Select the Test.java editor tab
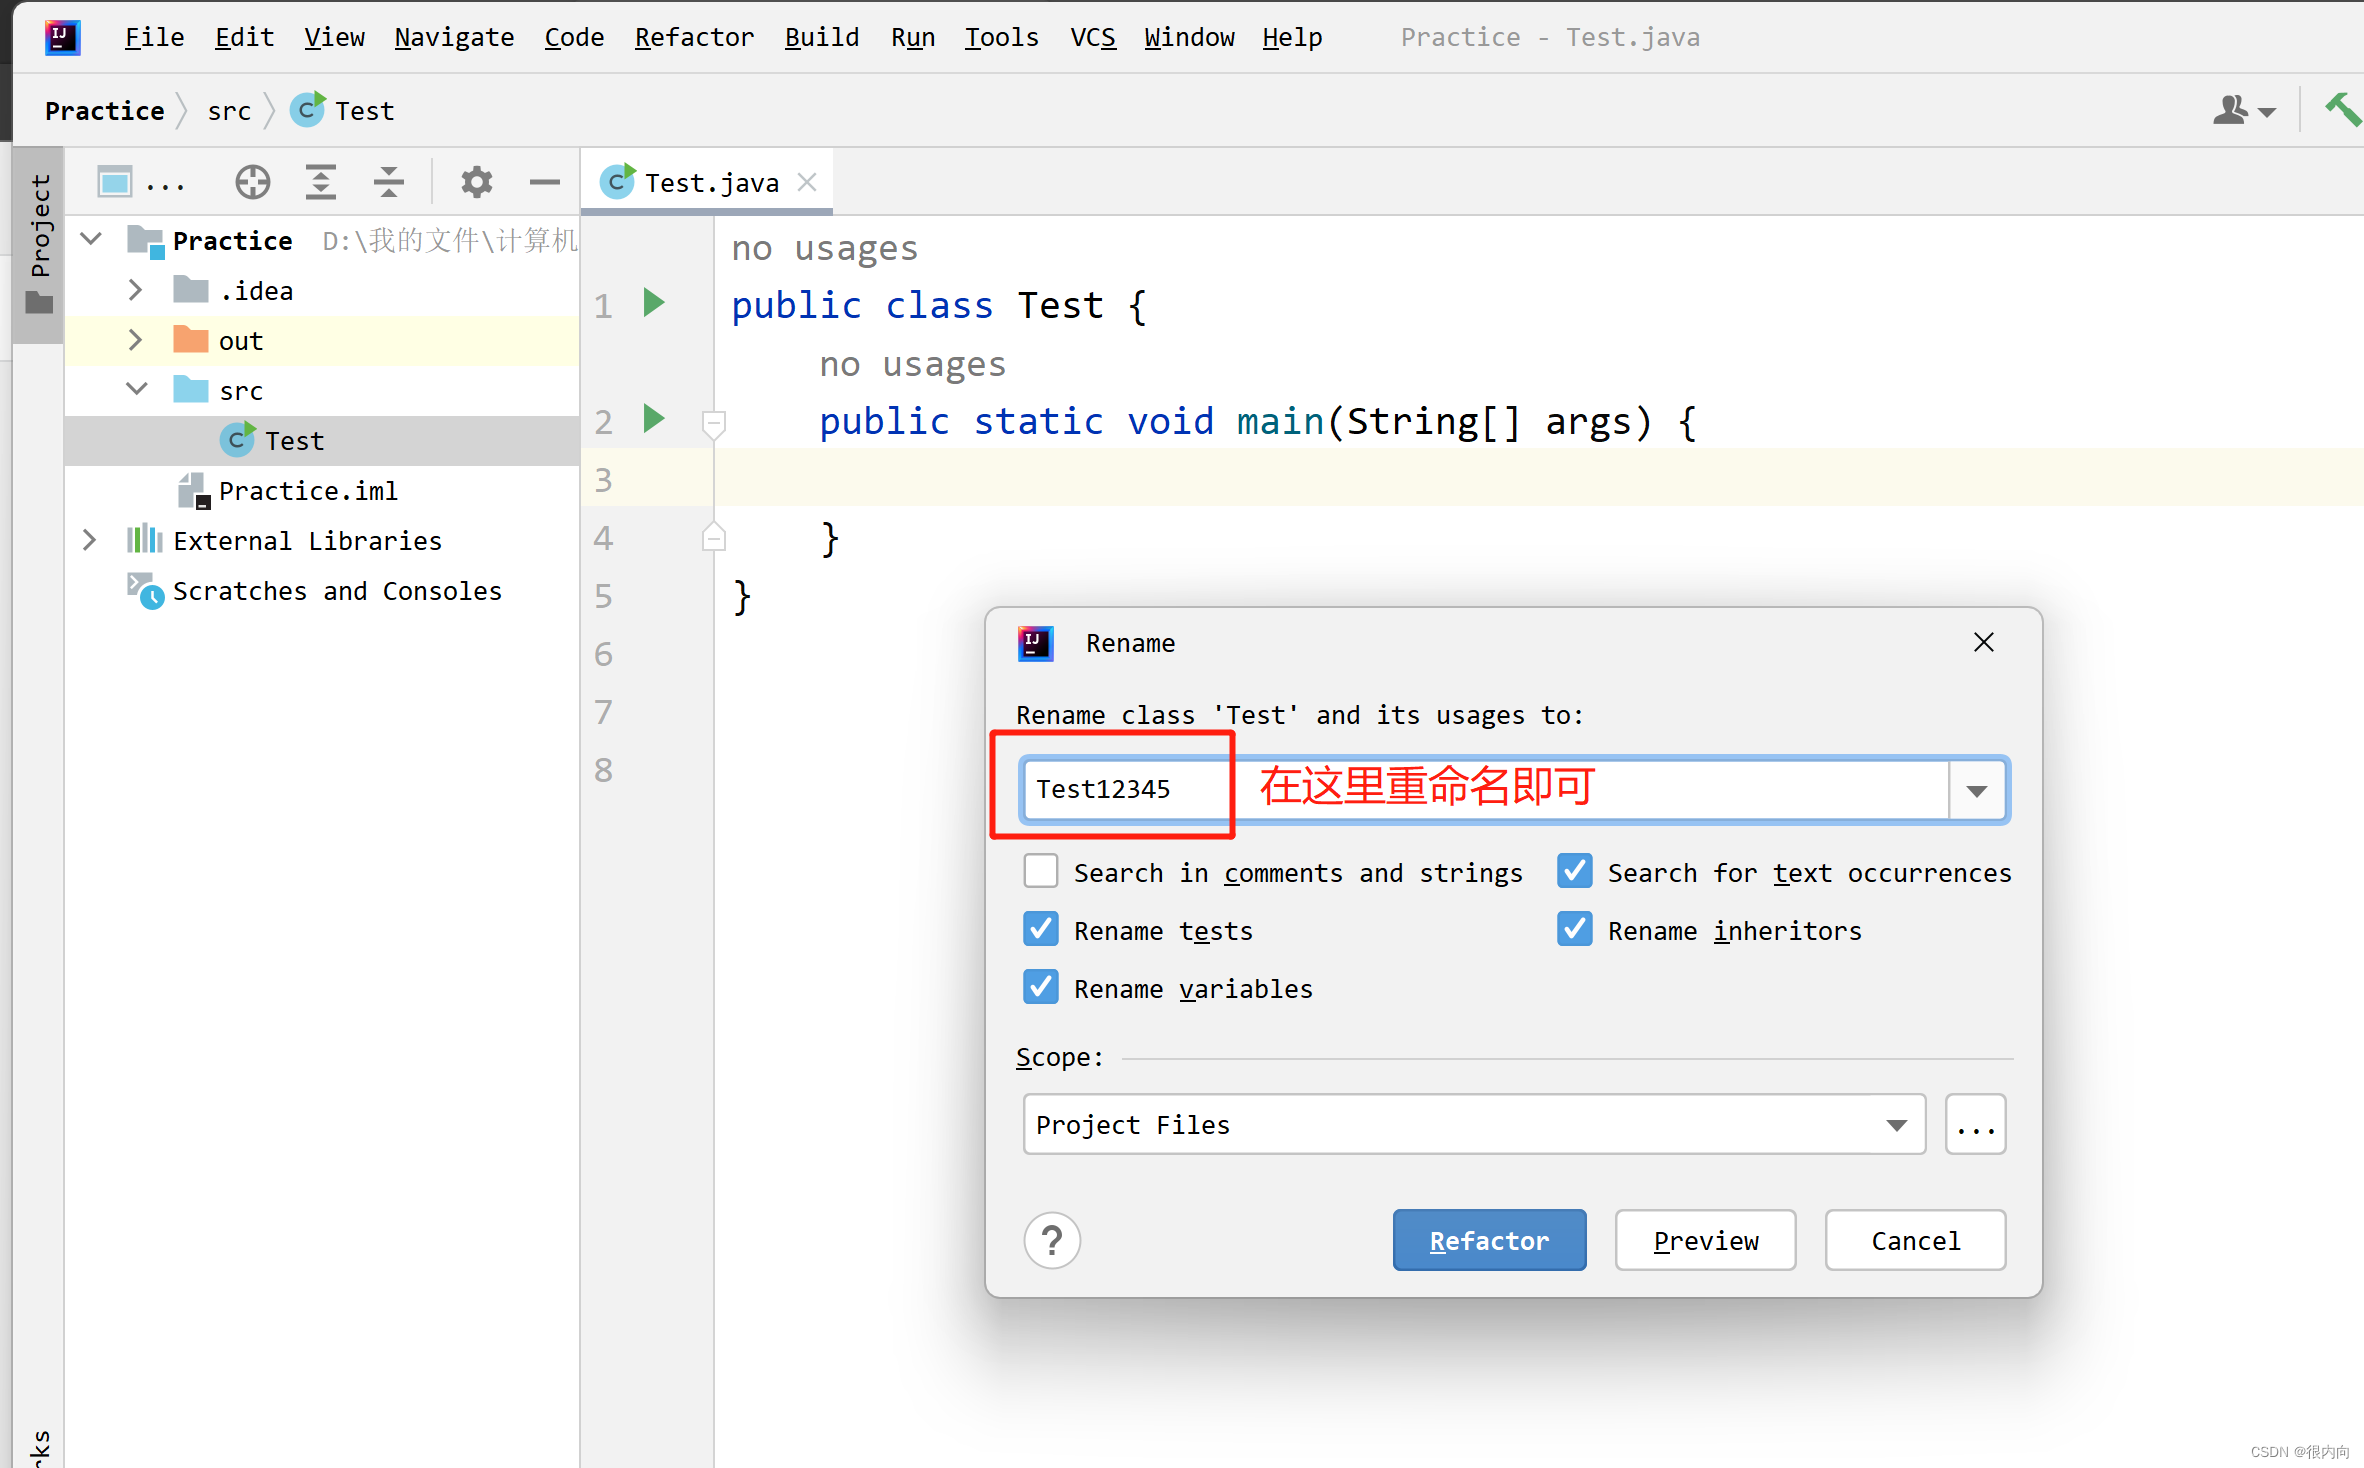2364x1468 pixels. (710, 182)
